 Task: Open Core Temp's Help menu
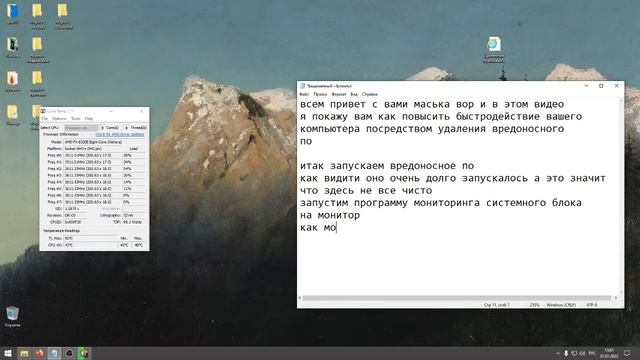pyautogui.click(x=89, y=119)
